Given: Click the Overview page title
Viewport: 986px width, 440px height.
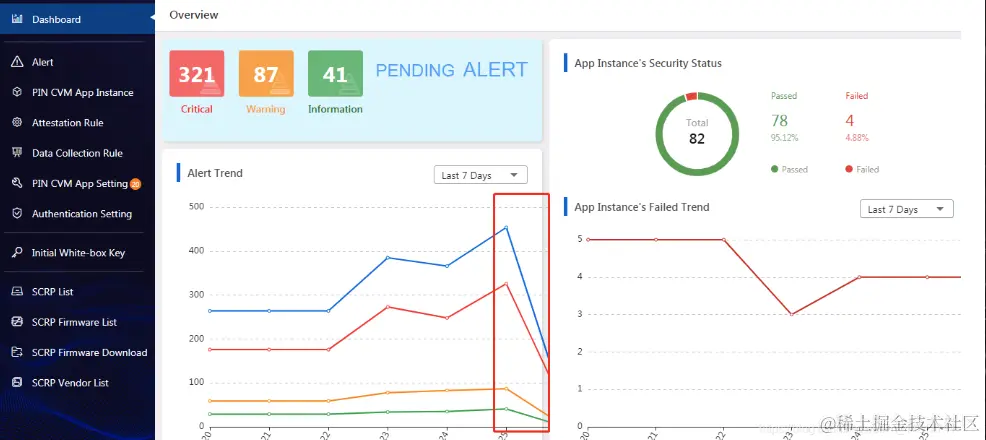Looking at the screenshot, I should 194,14.
